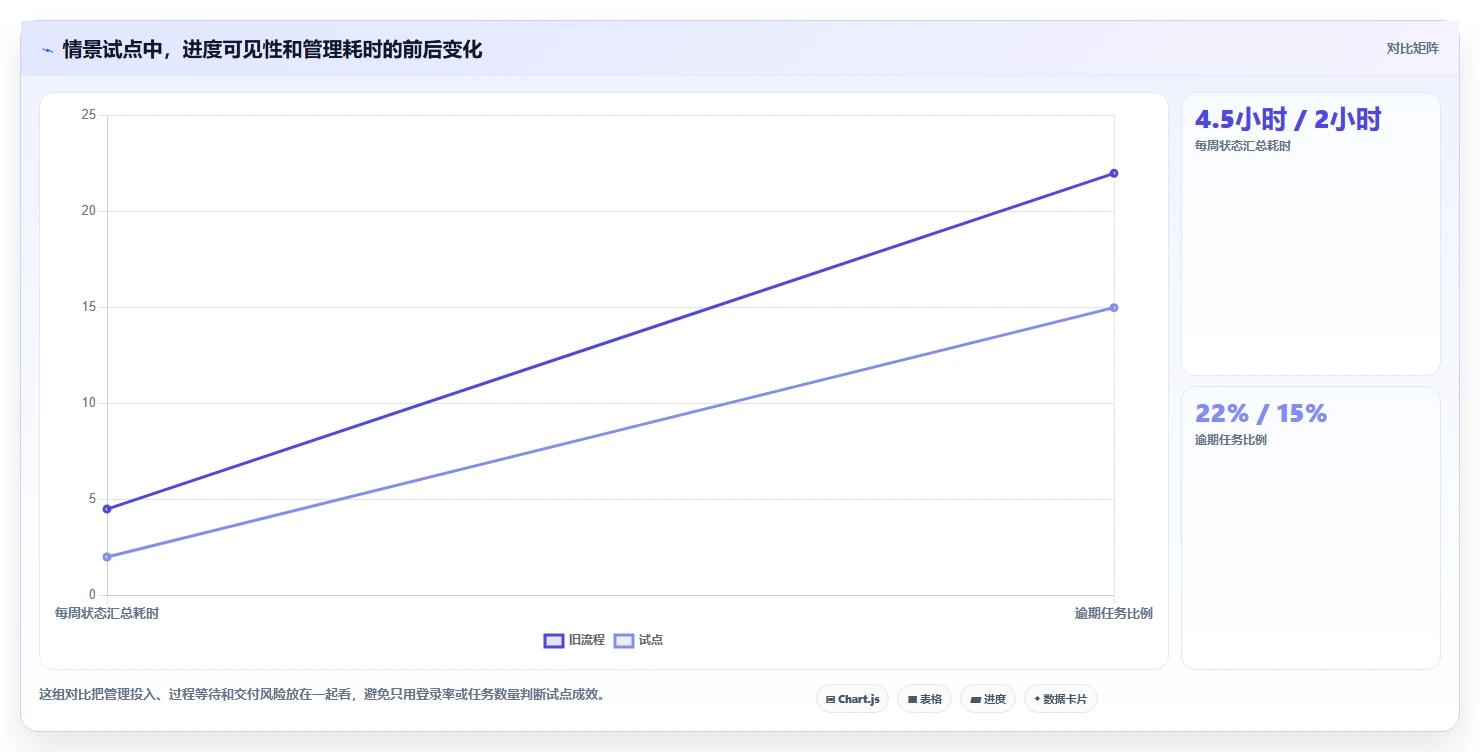The height and width of the screenshot is (752, 1480).
Task: Click the y-axis tick label 15
Action: coord(89,307)
